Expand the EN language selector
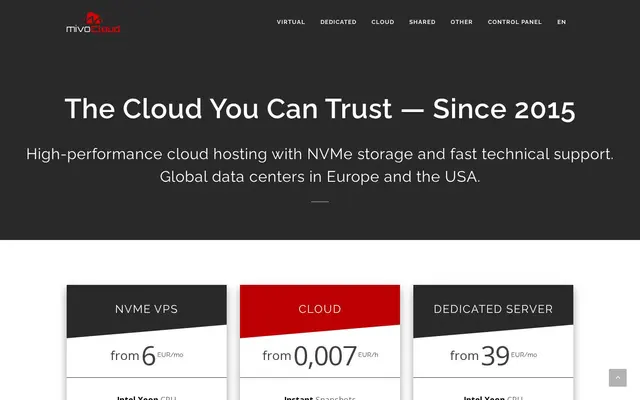This screenshot has width=640, height=400. pos(562,22)
